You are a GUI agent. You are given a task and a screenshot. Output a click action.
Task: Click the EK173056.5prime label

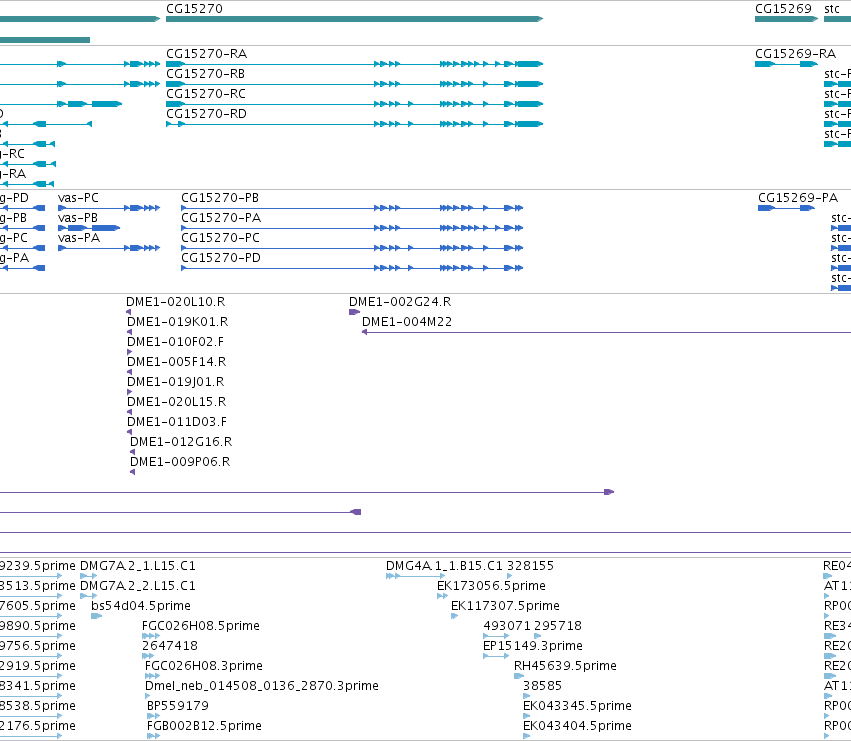point(491,586)
